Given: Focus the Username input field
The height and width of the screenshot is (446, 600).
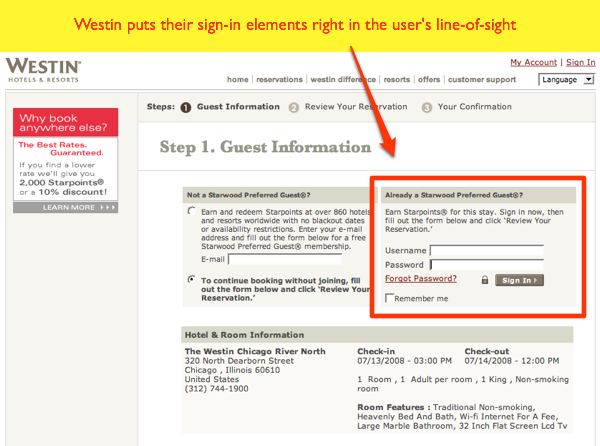Looking at the screenshot, I should pyautogui.click(x=487, y=251).
